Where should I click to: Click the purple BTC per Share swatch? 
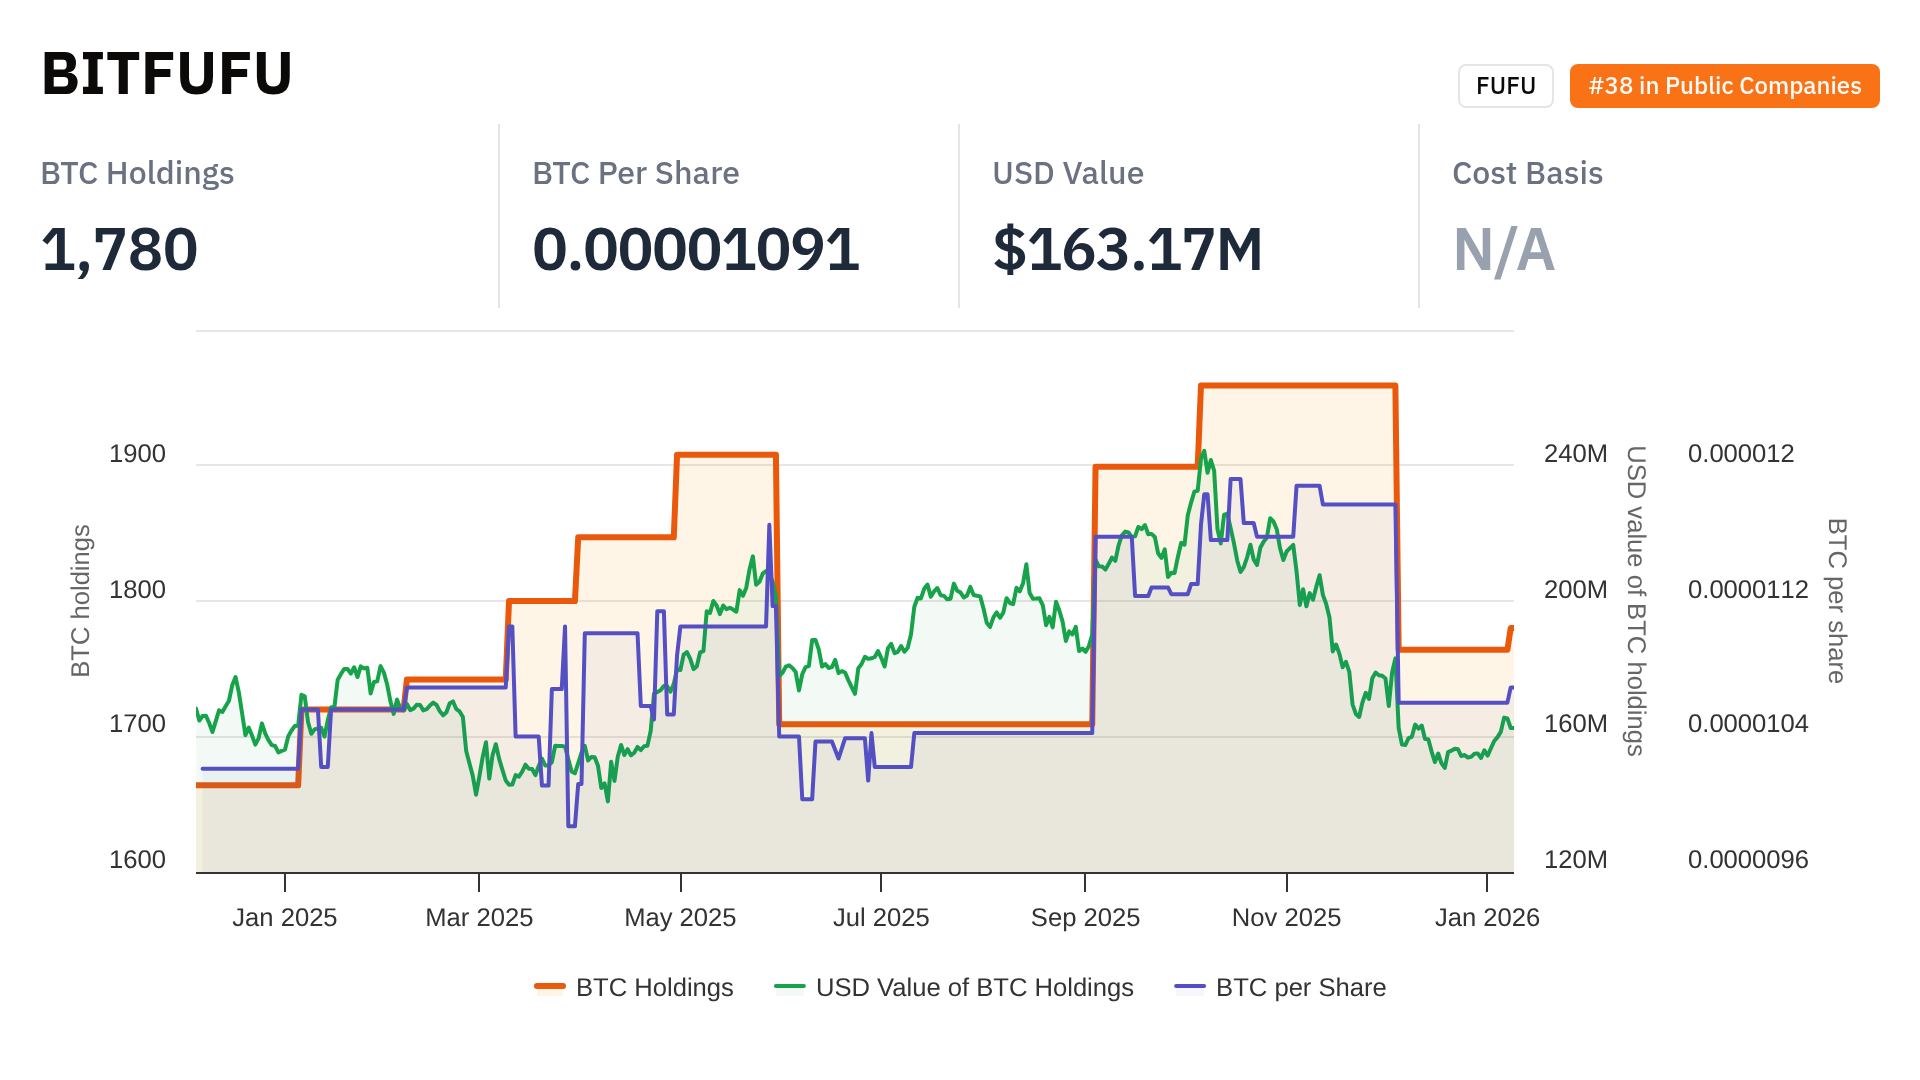point(1190,987)
